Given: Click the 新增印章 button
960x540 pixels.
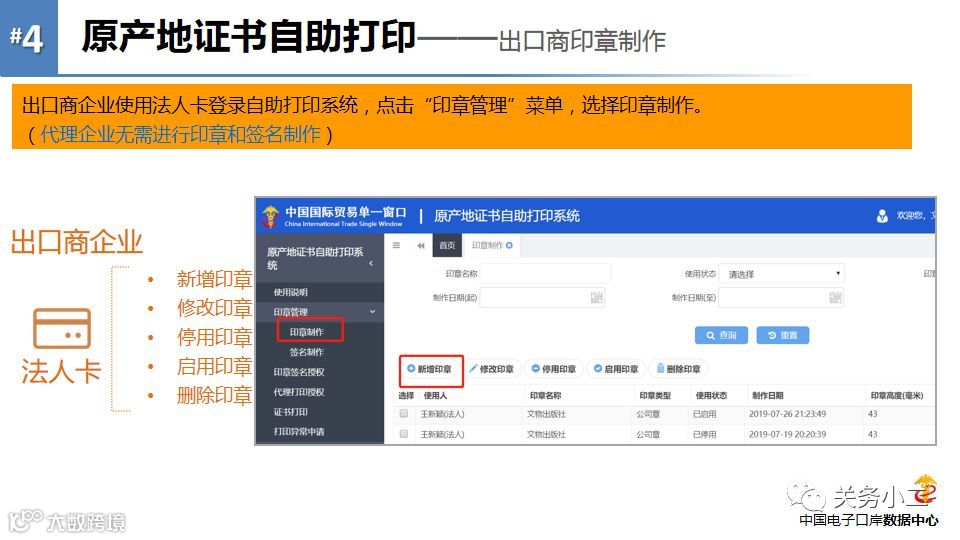Looking at the screenshot, I should (430, 369).
